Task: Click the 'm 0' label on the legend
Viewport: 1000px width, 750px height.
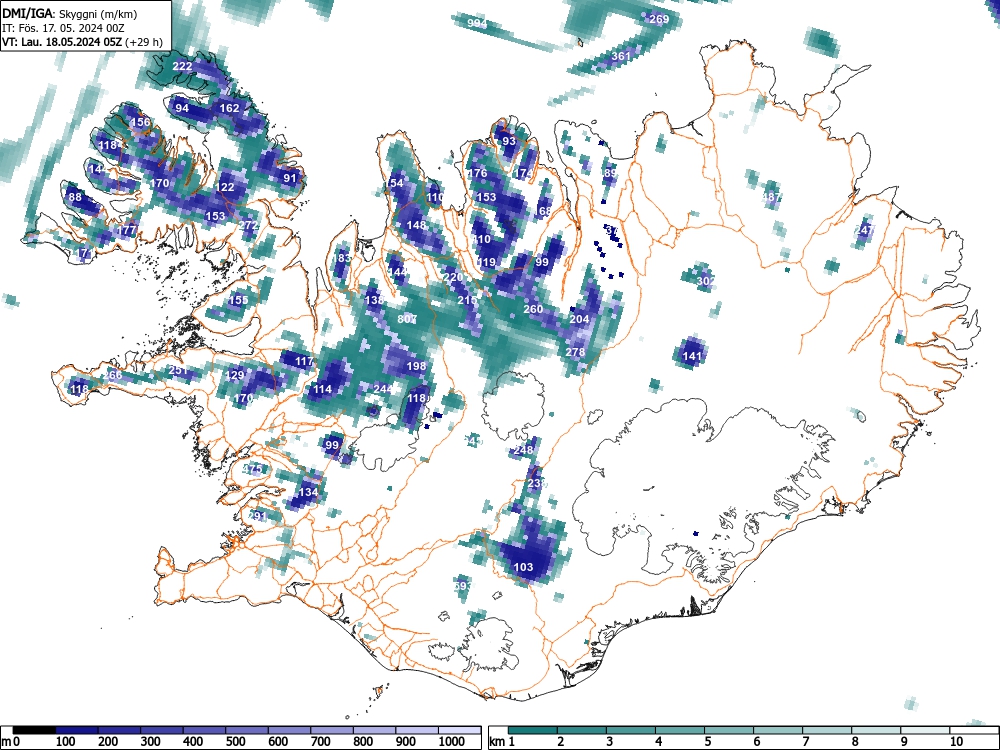Action: point(11,742)
